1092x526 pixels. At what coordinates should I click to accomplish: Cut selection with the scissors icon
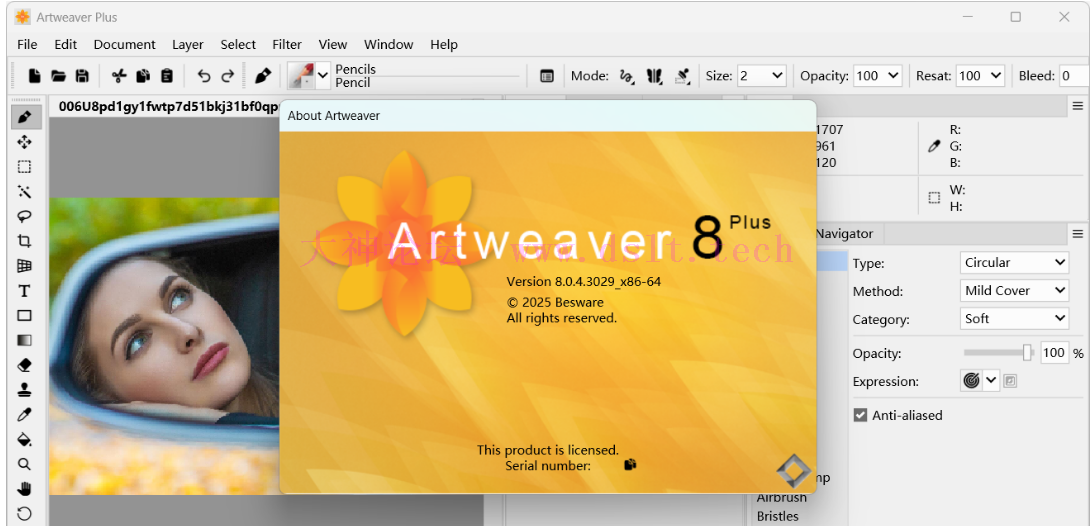119,76
